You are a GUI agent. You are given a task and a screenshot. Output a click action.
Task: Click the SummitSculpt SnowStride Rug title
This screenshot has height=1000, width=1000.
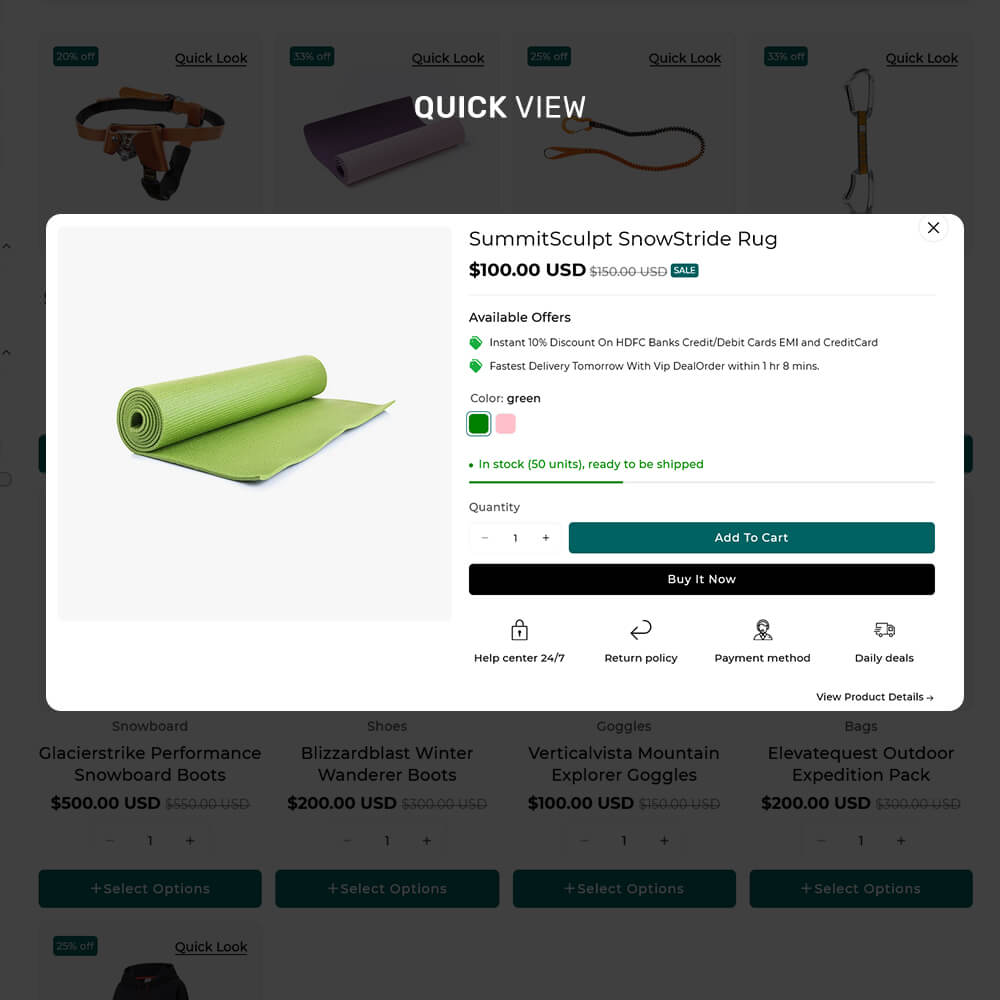[622, 239]
